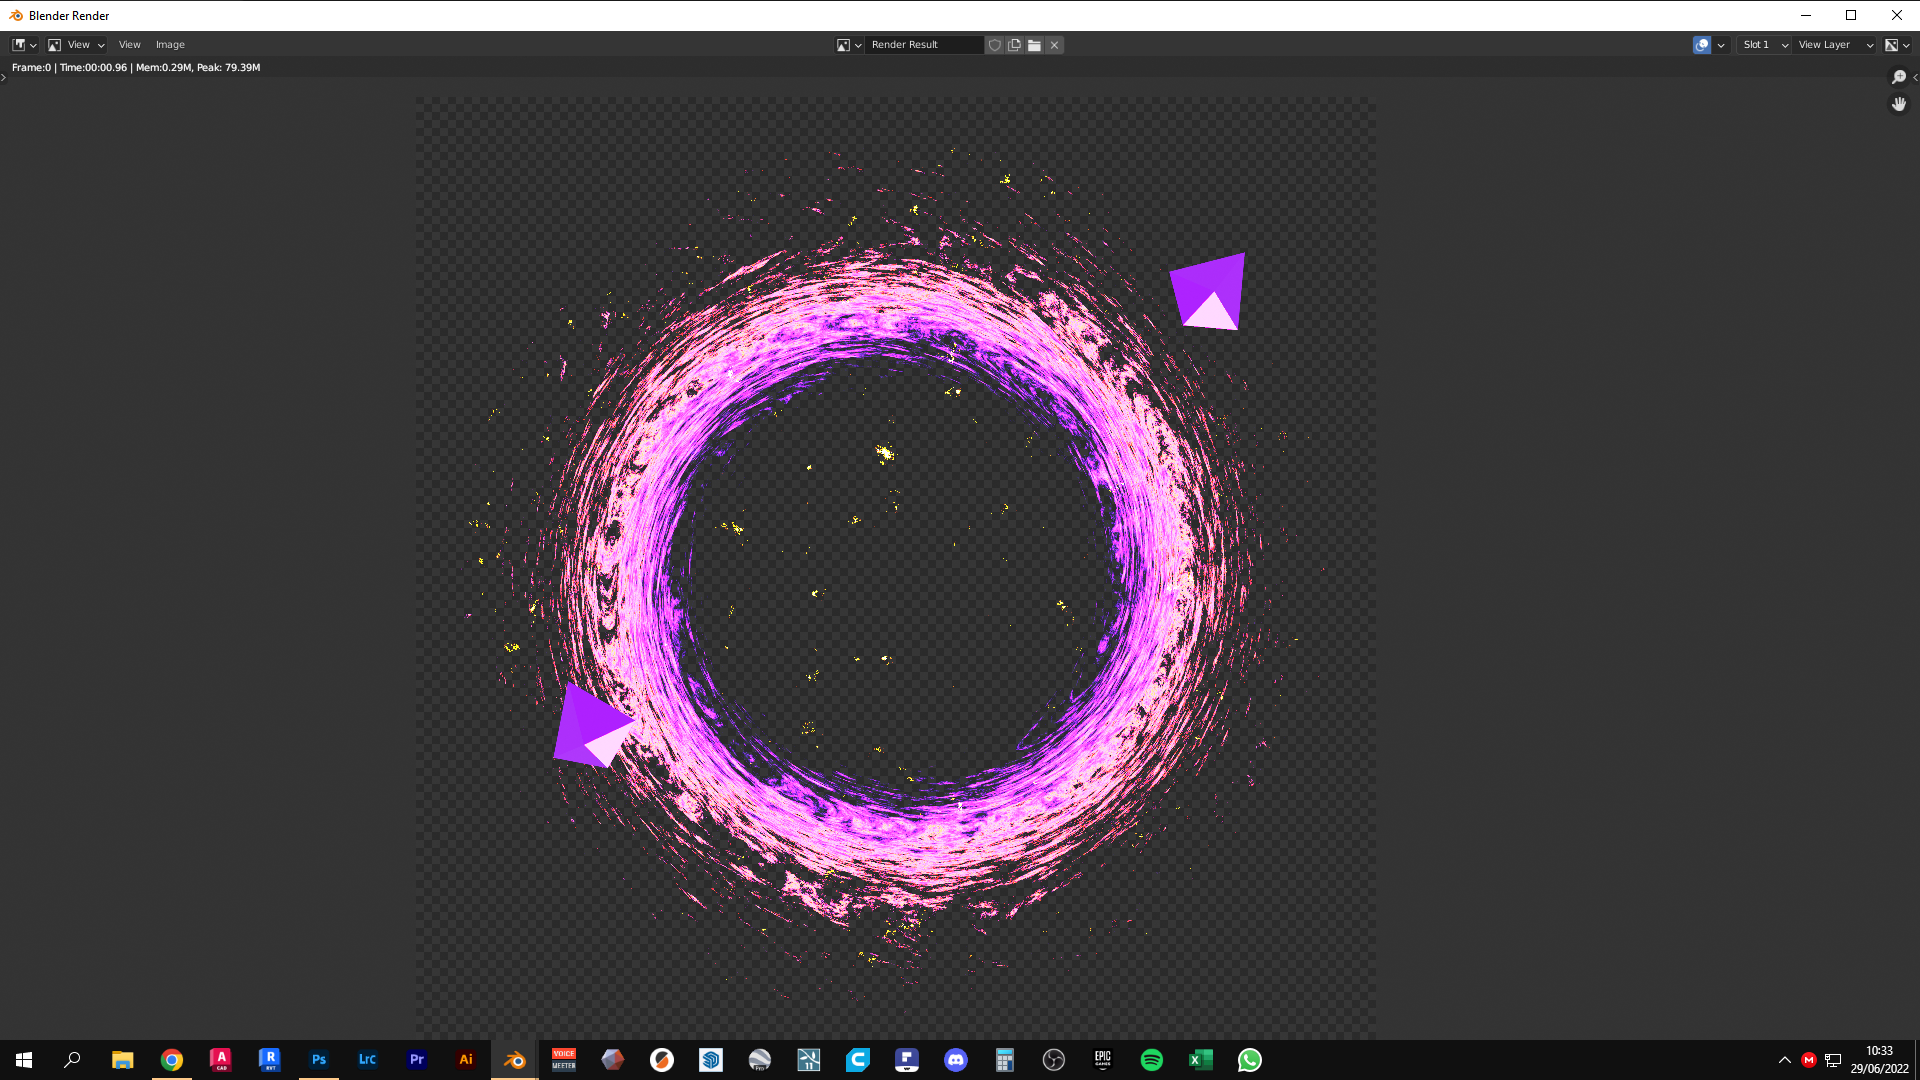
Task: Open the display channels dropdown
Action: pos(1897,45)
